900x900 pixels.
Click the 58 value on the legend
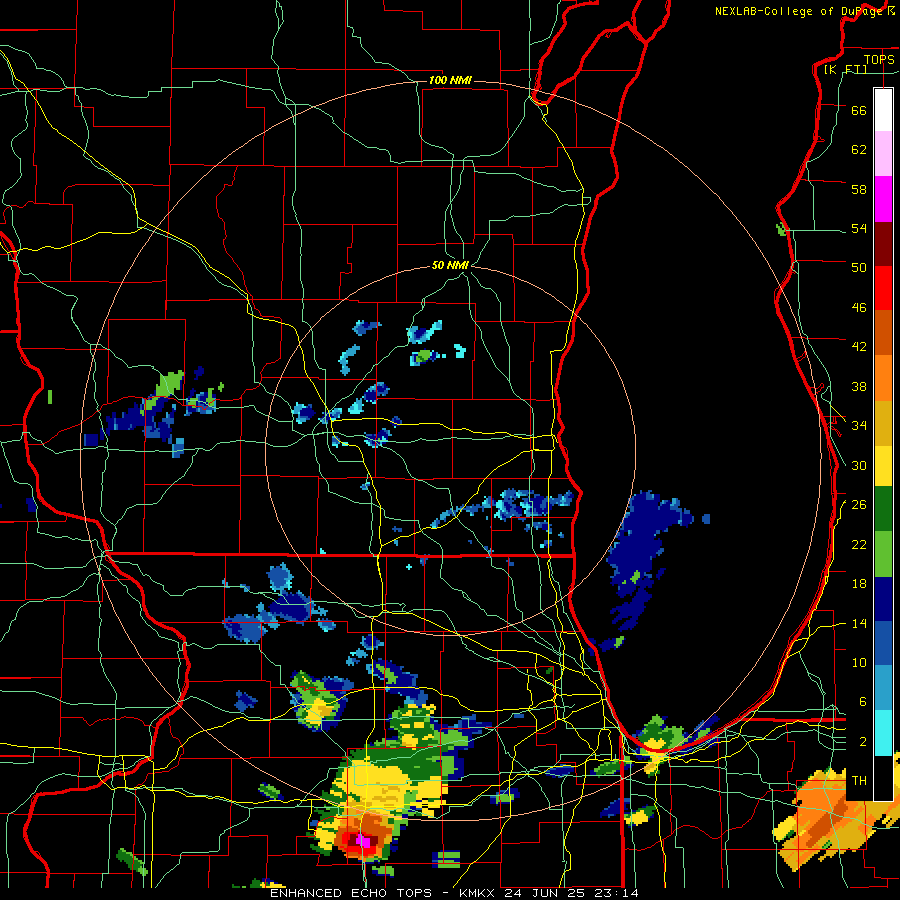[859, 189]
